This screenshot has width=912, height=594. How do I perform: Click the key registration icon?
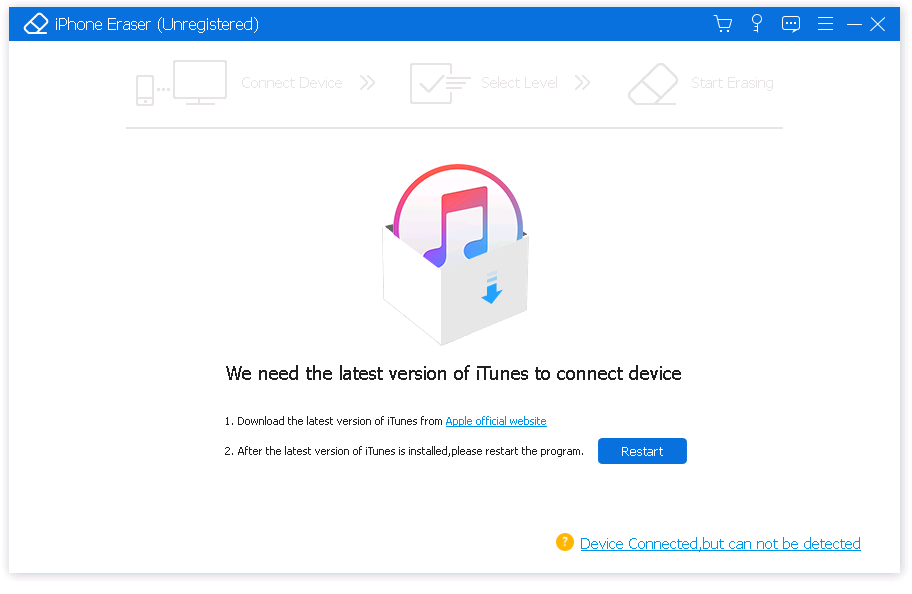pos(757,22)
